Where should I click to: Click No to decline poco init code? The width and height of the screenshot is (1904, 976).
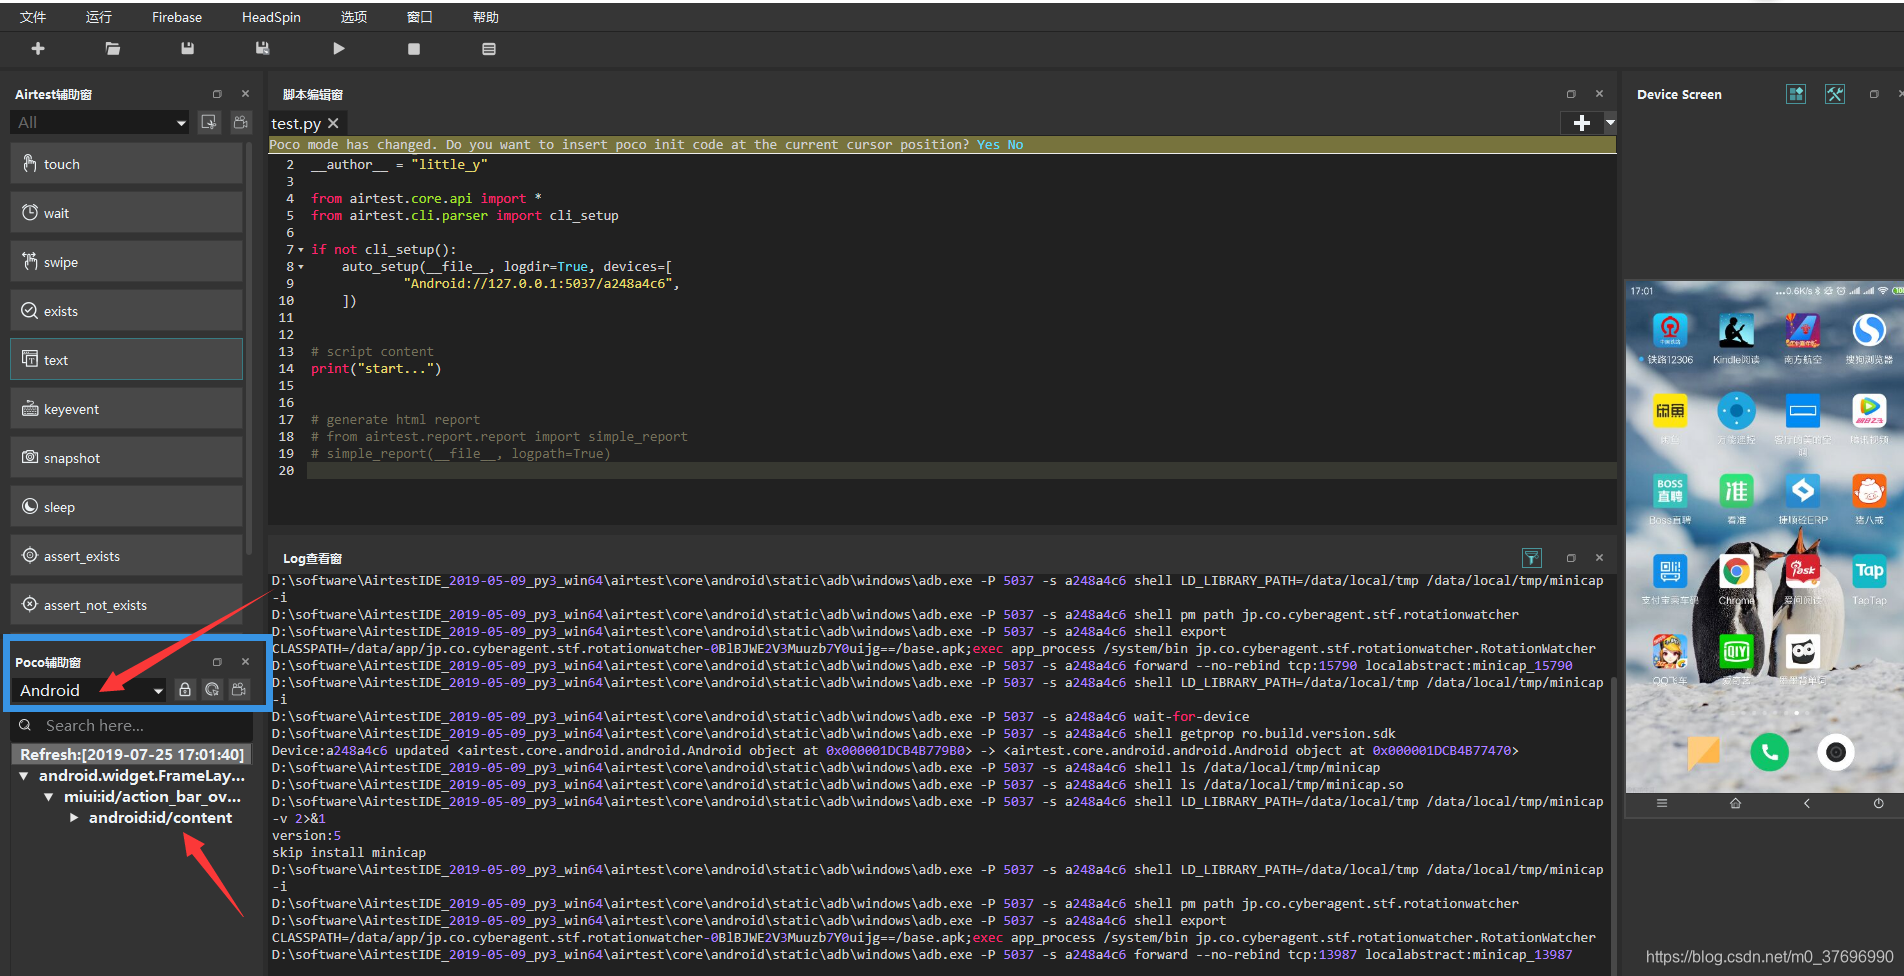(x=1015, y=145)
